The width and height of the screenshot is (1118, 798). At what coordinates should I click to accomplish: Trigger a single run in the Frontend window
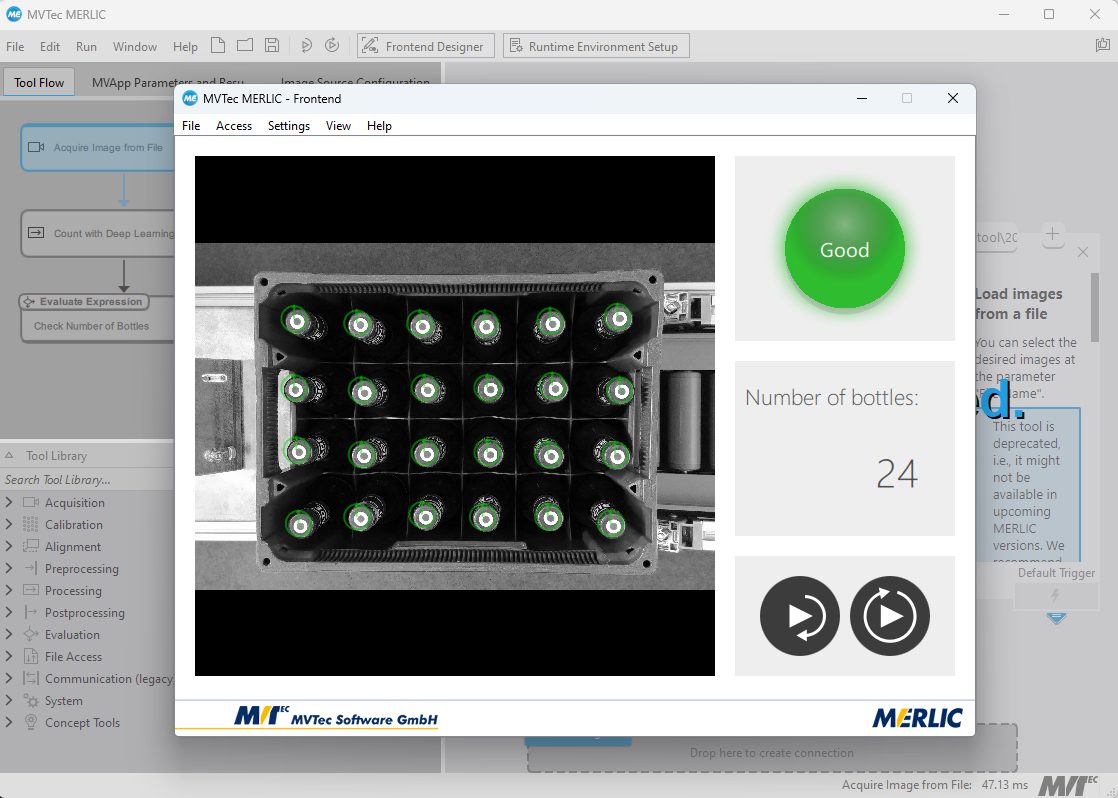pos(800,616)
